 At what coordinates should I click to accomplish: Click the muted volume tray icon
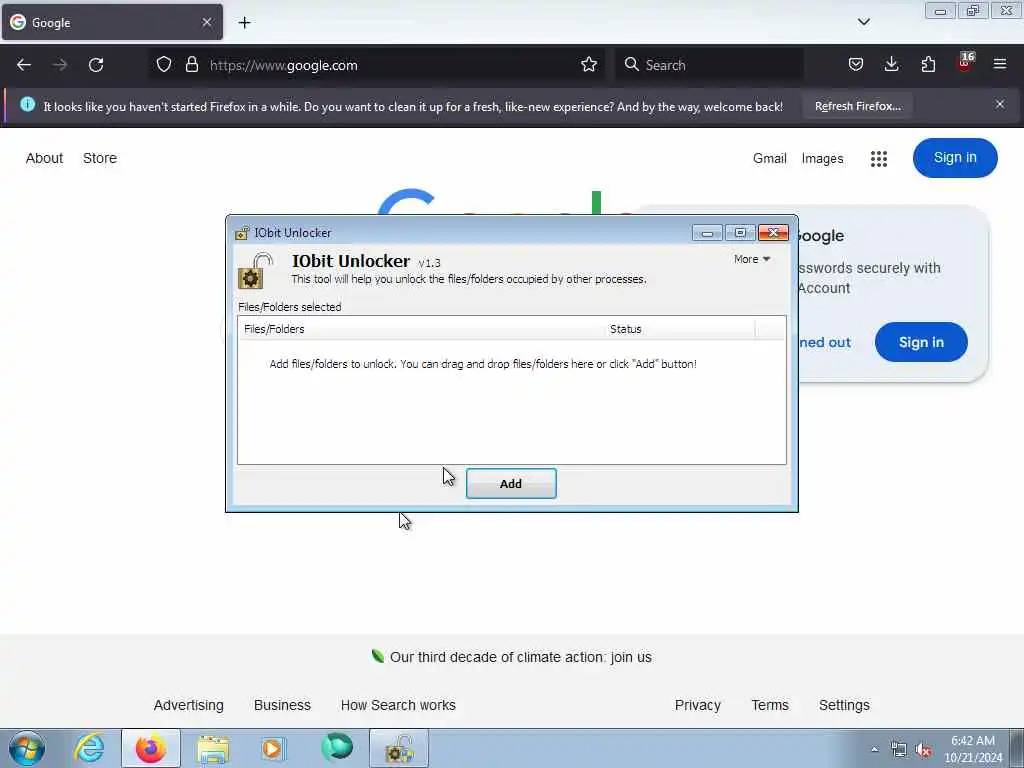(923, 750)
